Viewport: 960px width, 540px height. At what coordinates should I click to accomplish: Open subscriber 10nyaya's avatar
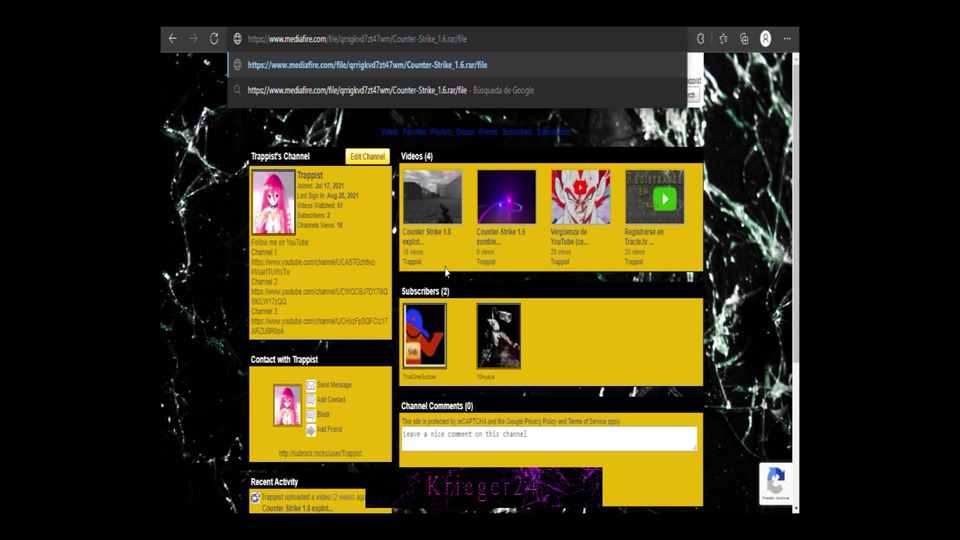click(x=499, y=336)
